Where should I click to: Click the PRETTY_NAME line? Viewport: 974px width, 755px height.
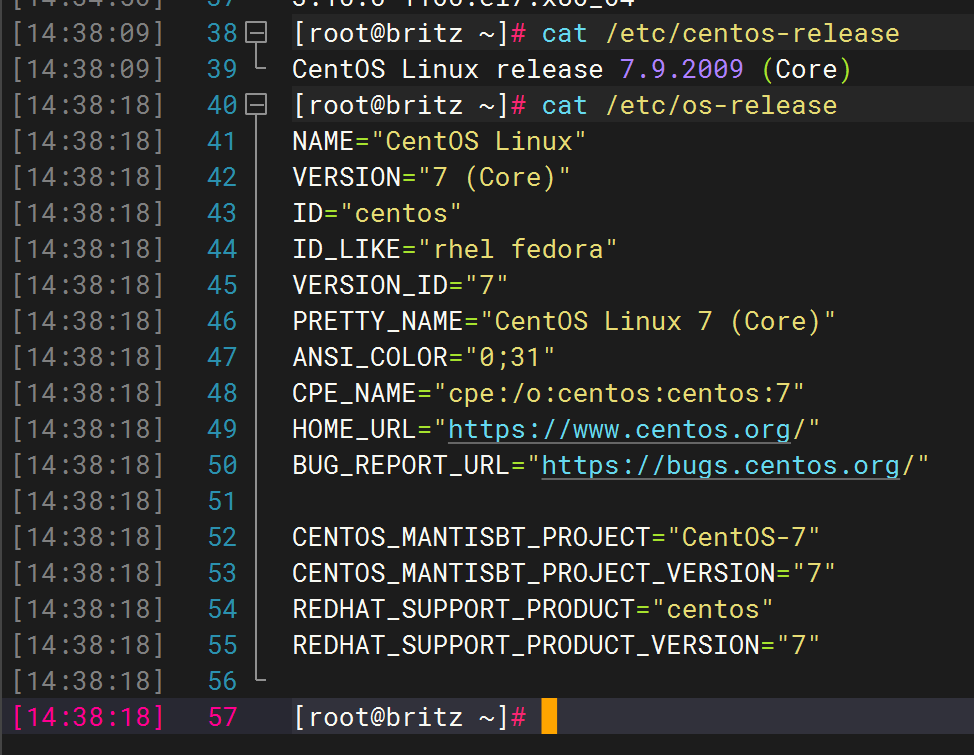pos(564,321)
